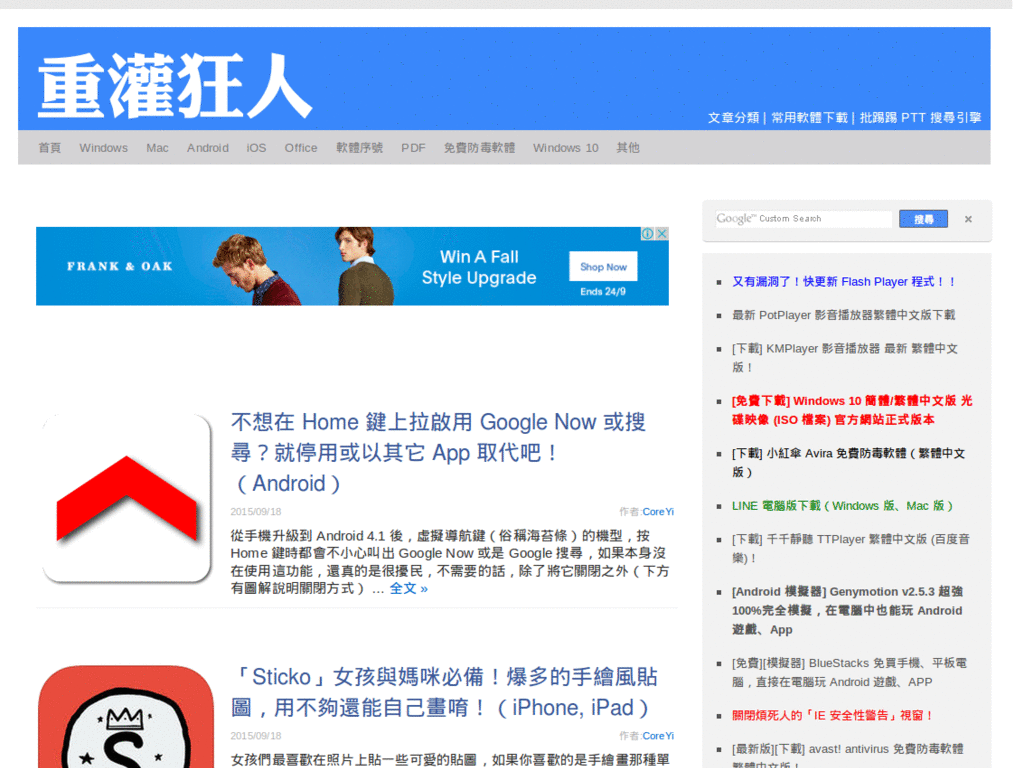Open the Sticko sticker article title
Viewport: 1024px width, 768px height.
tap(444, 692)
